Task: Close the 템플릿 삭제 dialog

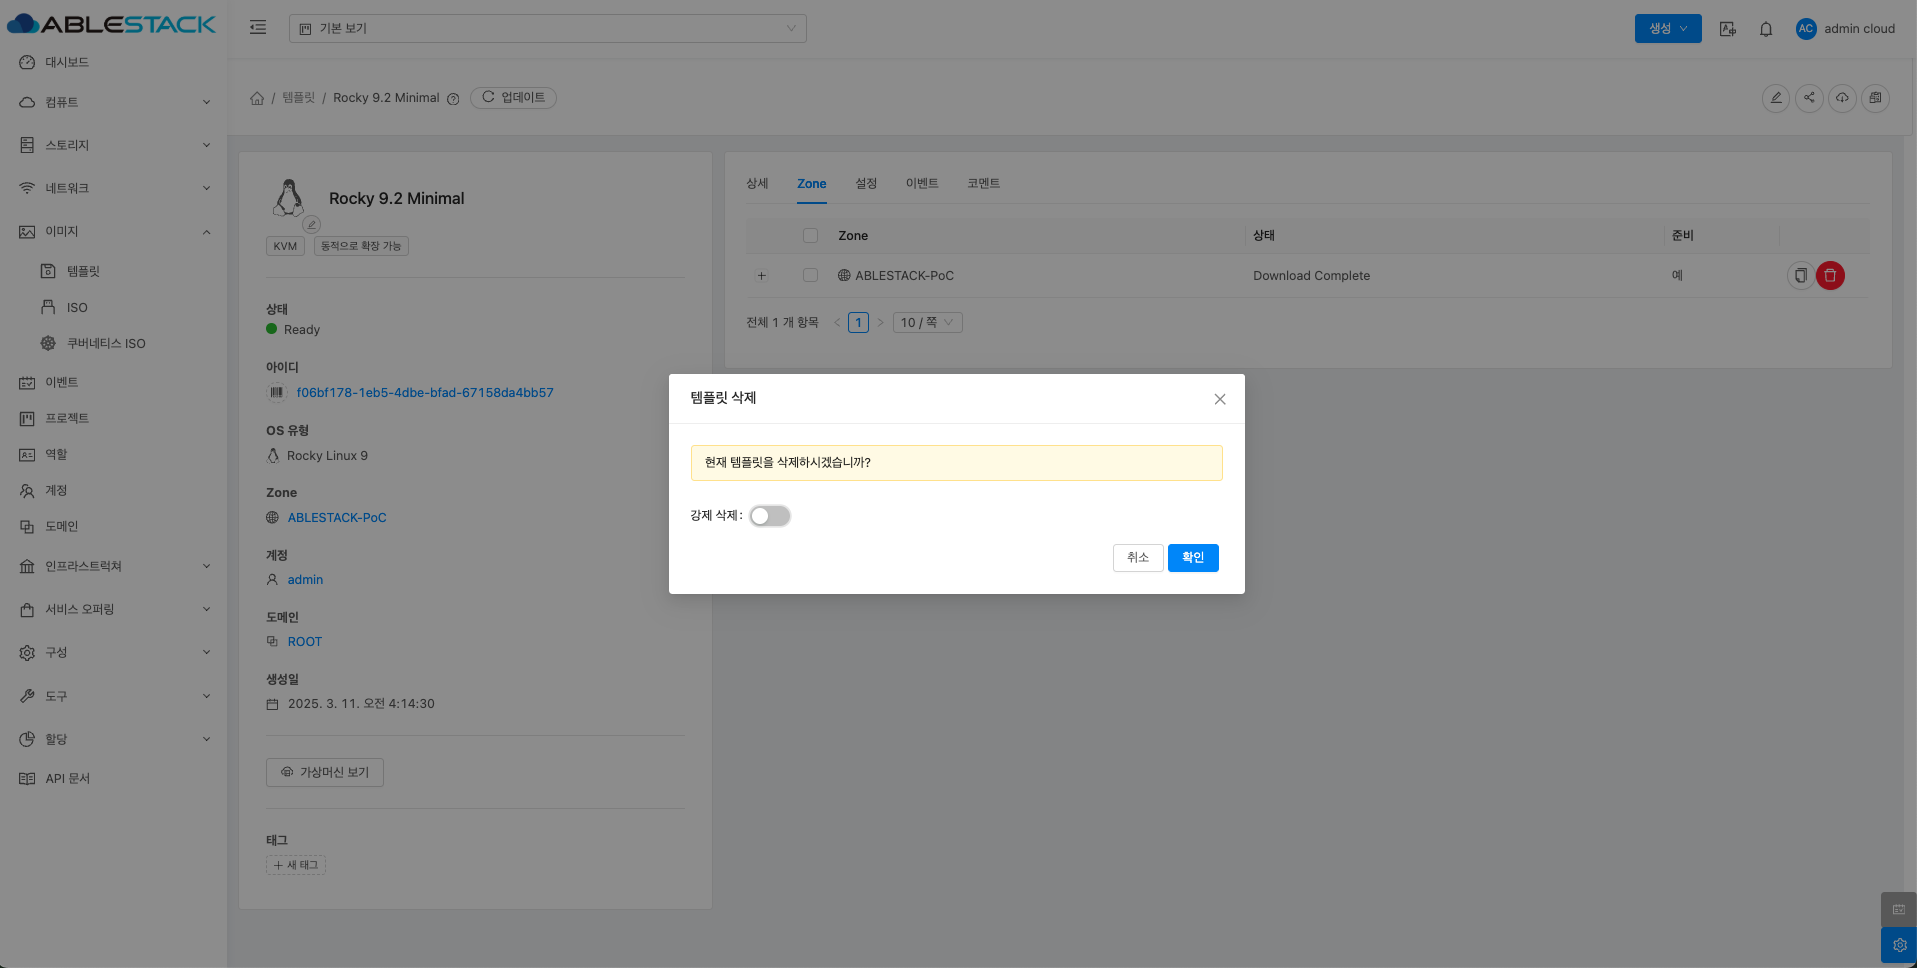Action: [x=1219, y=399]
